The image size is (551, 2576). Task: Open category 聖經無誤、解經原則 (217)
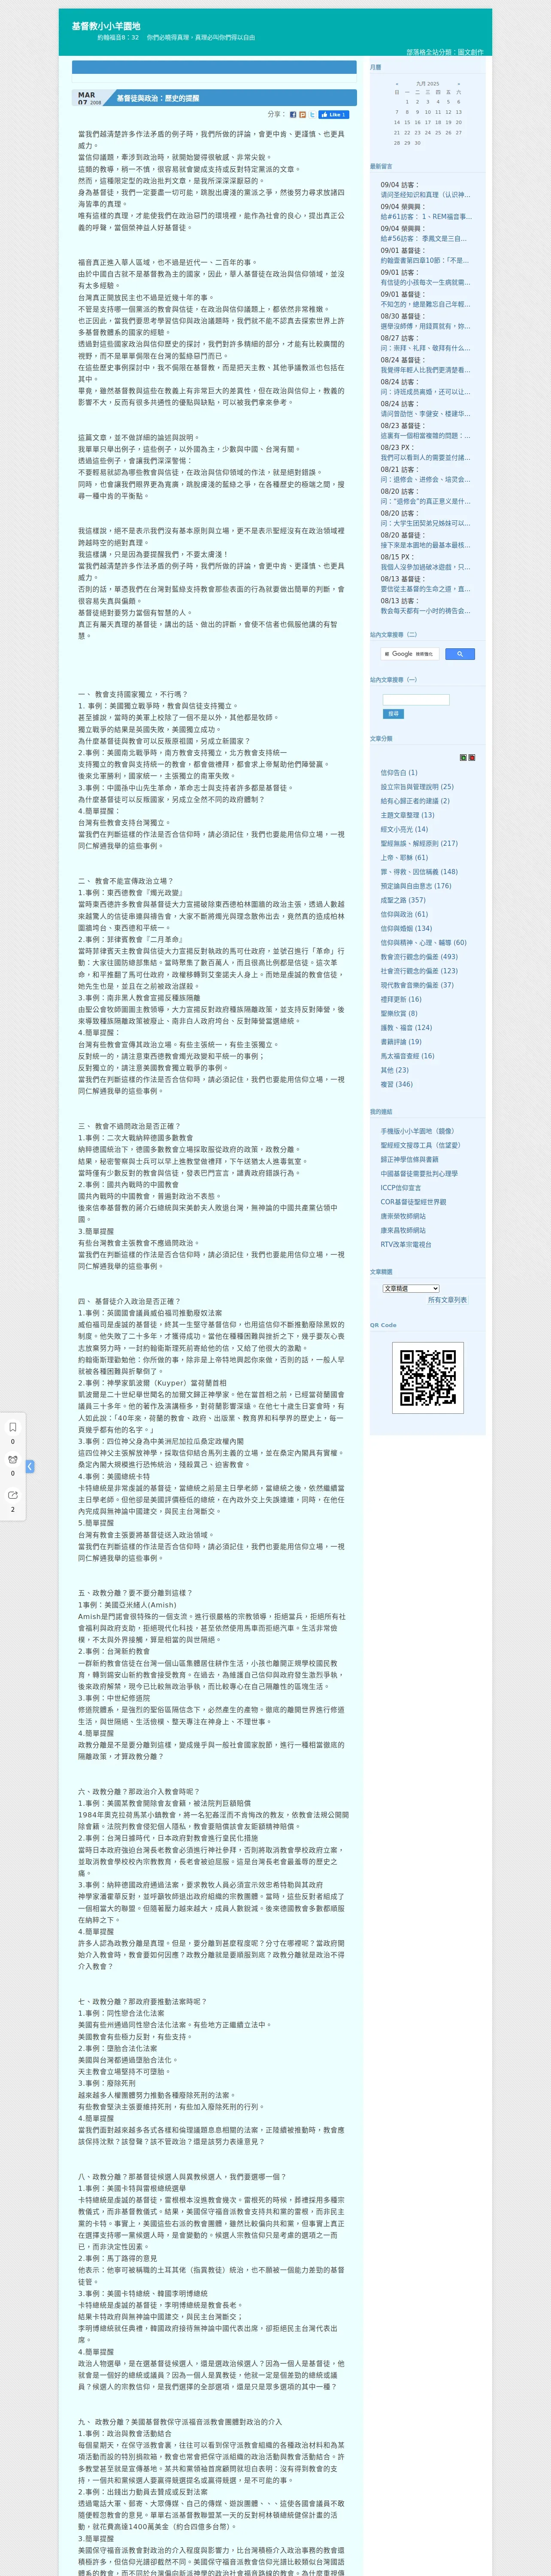(x=419, y=843)
